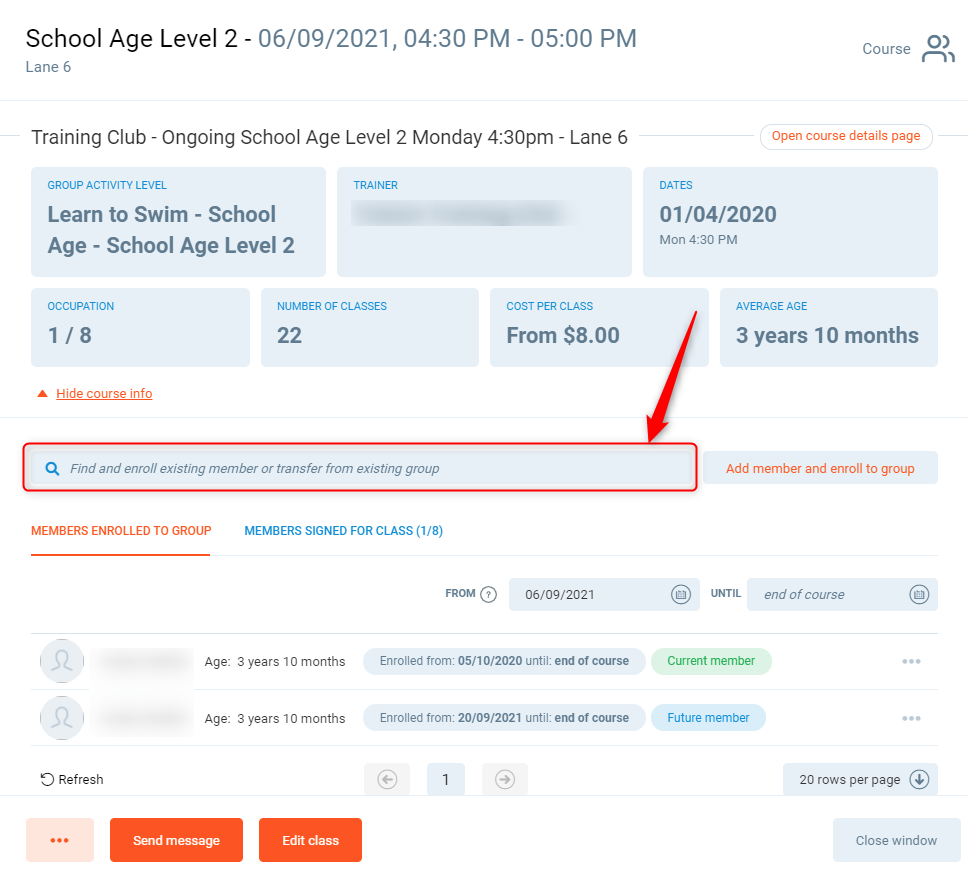Click the find and enroll member search field

[370, 468]
